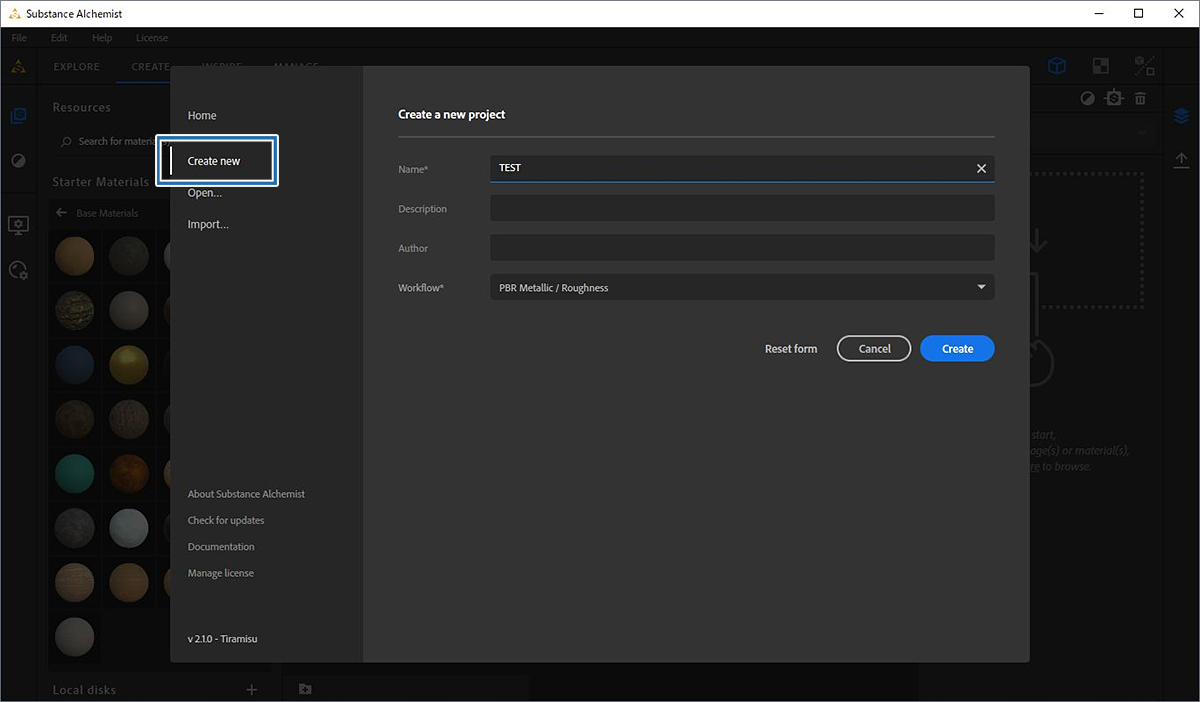
Task: Click the back arrow beside Base Materials
Action: click(61, 213)
